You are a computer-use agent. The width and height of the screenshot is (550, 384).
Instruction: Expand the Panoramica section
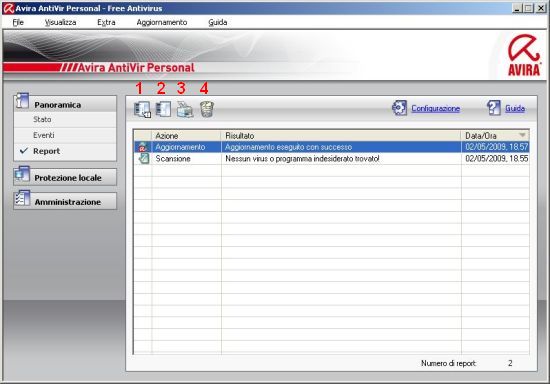pyautogui.click(x=65, y=105)
